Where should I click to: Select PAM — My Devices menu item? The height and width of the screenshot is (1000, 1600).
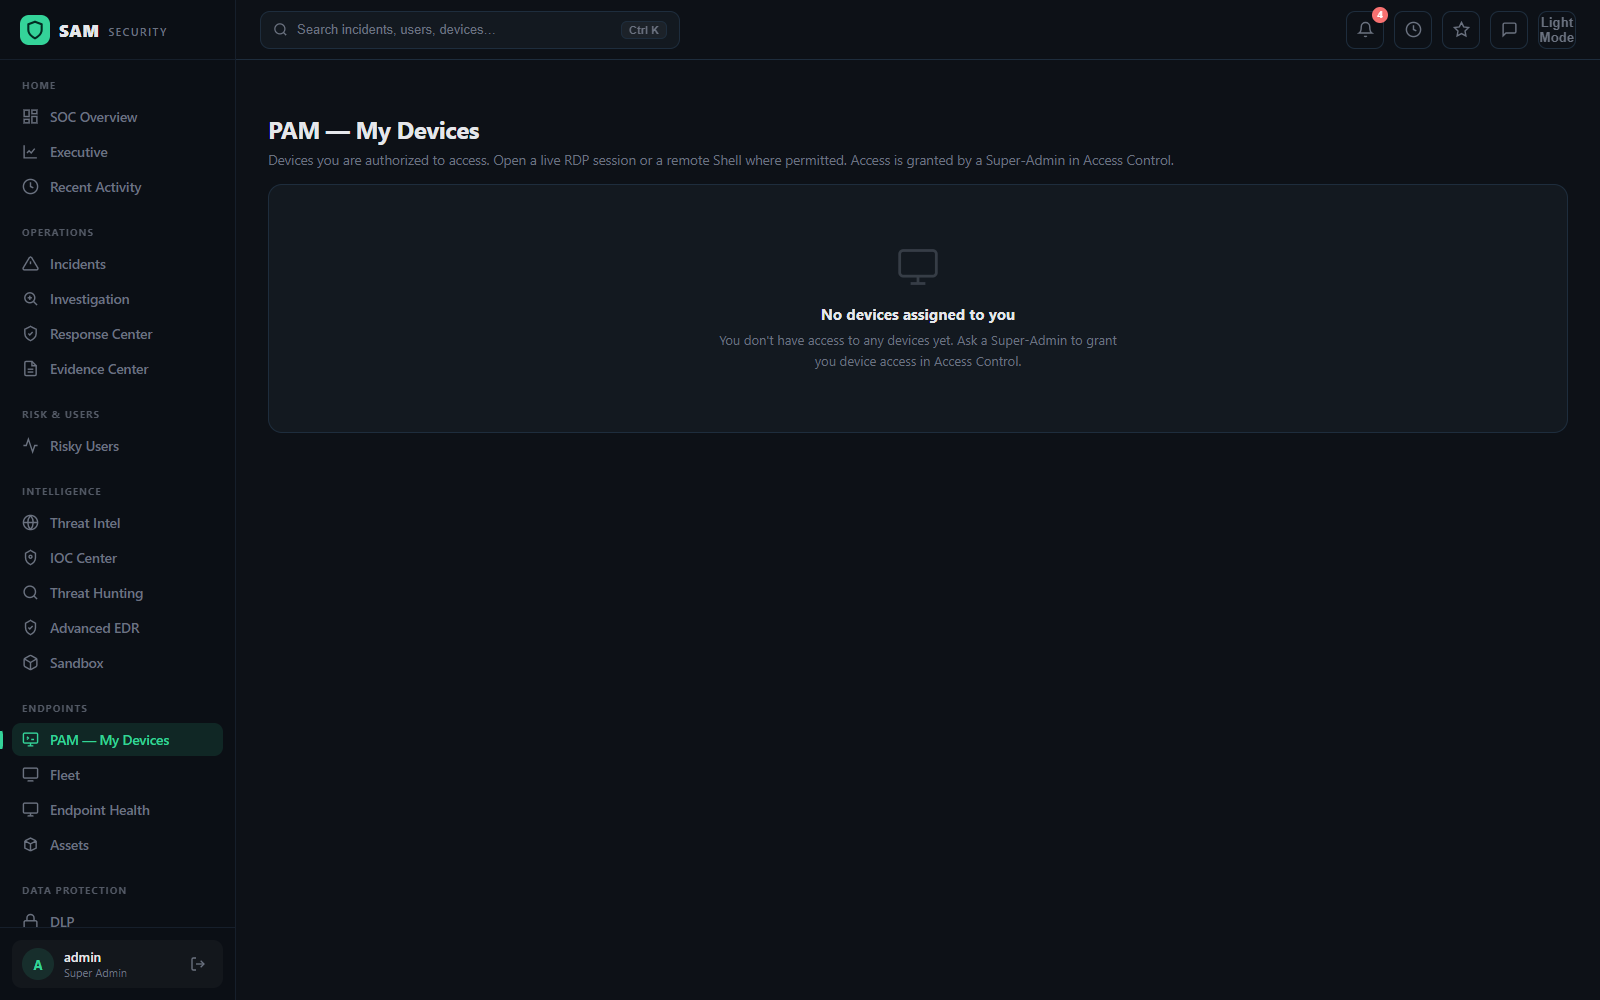[117, 740]
